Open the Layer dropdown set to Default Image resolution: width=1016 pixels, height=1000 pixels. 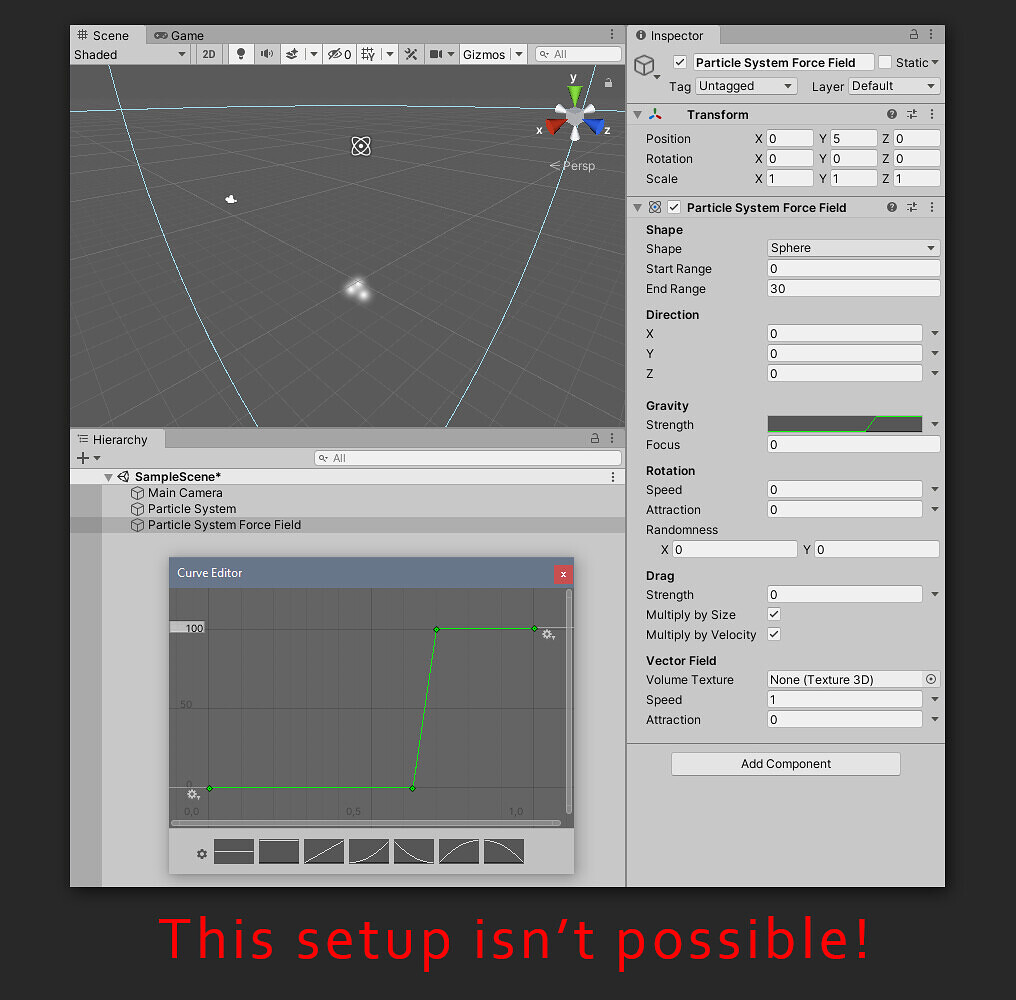tap(894, 86)
